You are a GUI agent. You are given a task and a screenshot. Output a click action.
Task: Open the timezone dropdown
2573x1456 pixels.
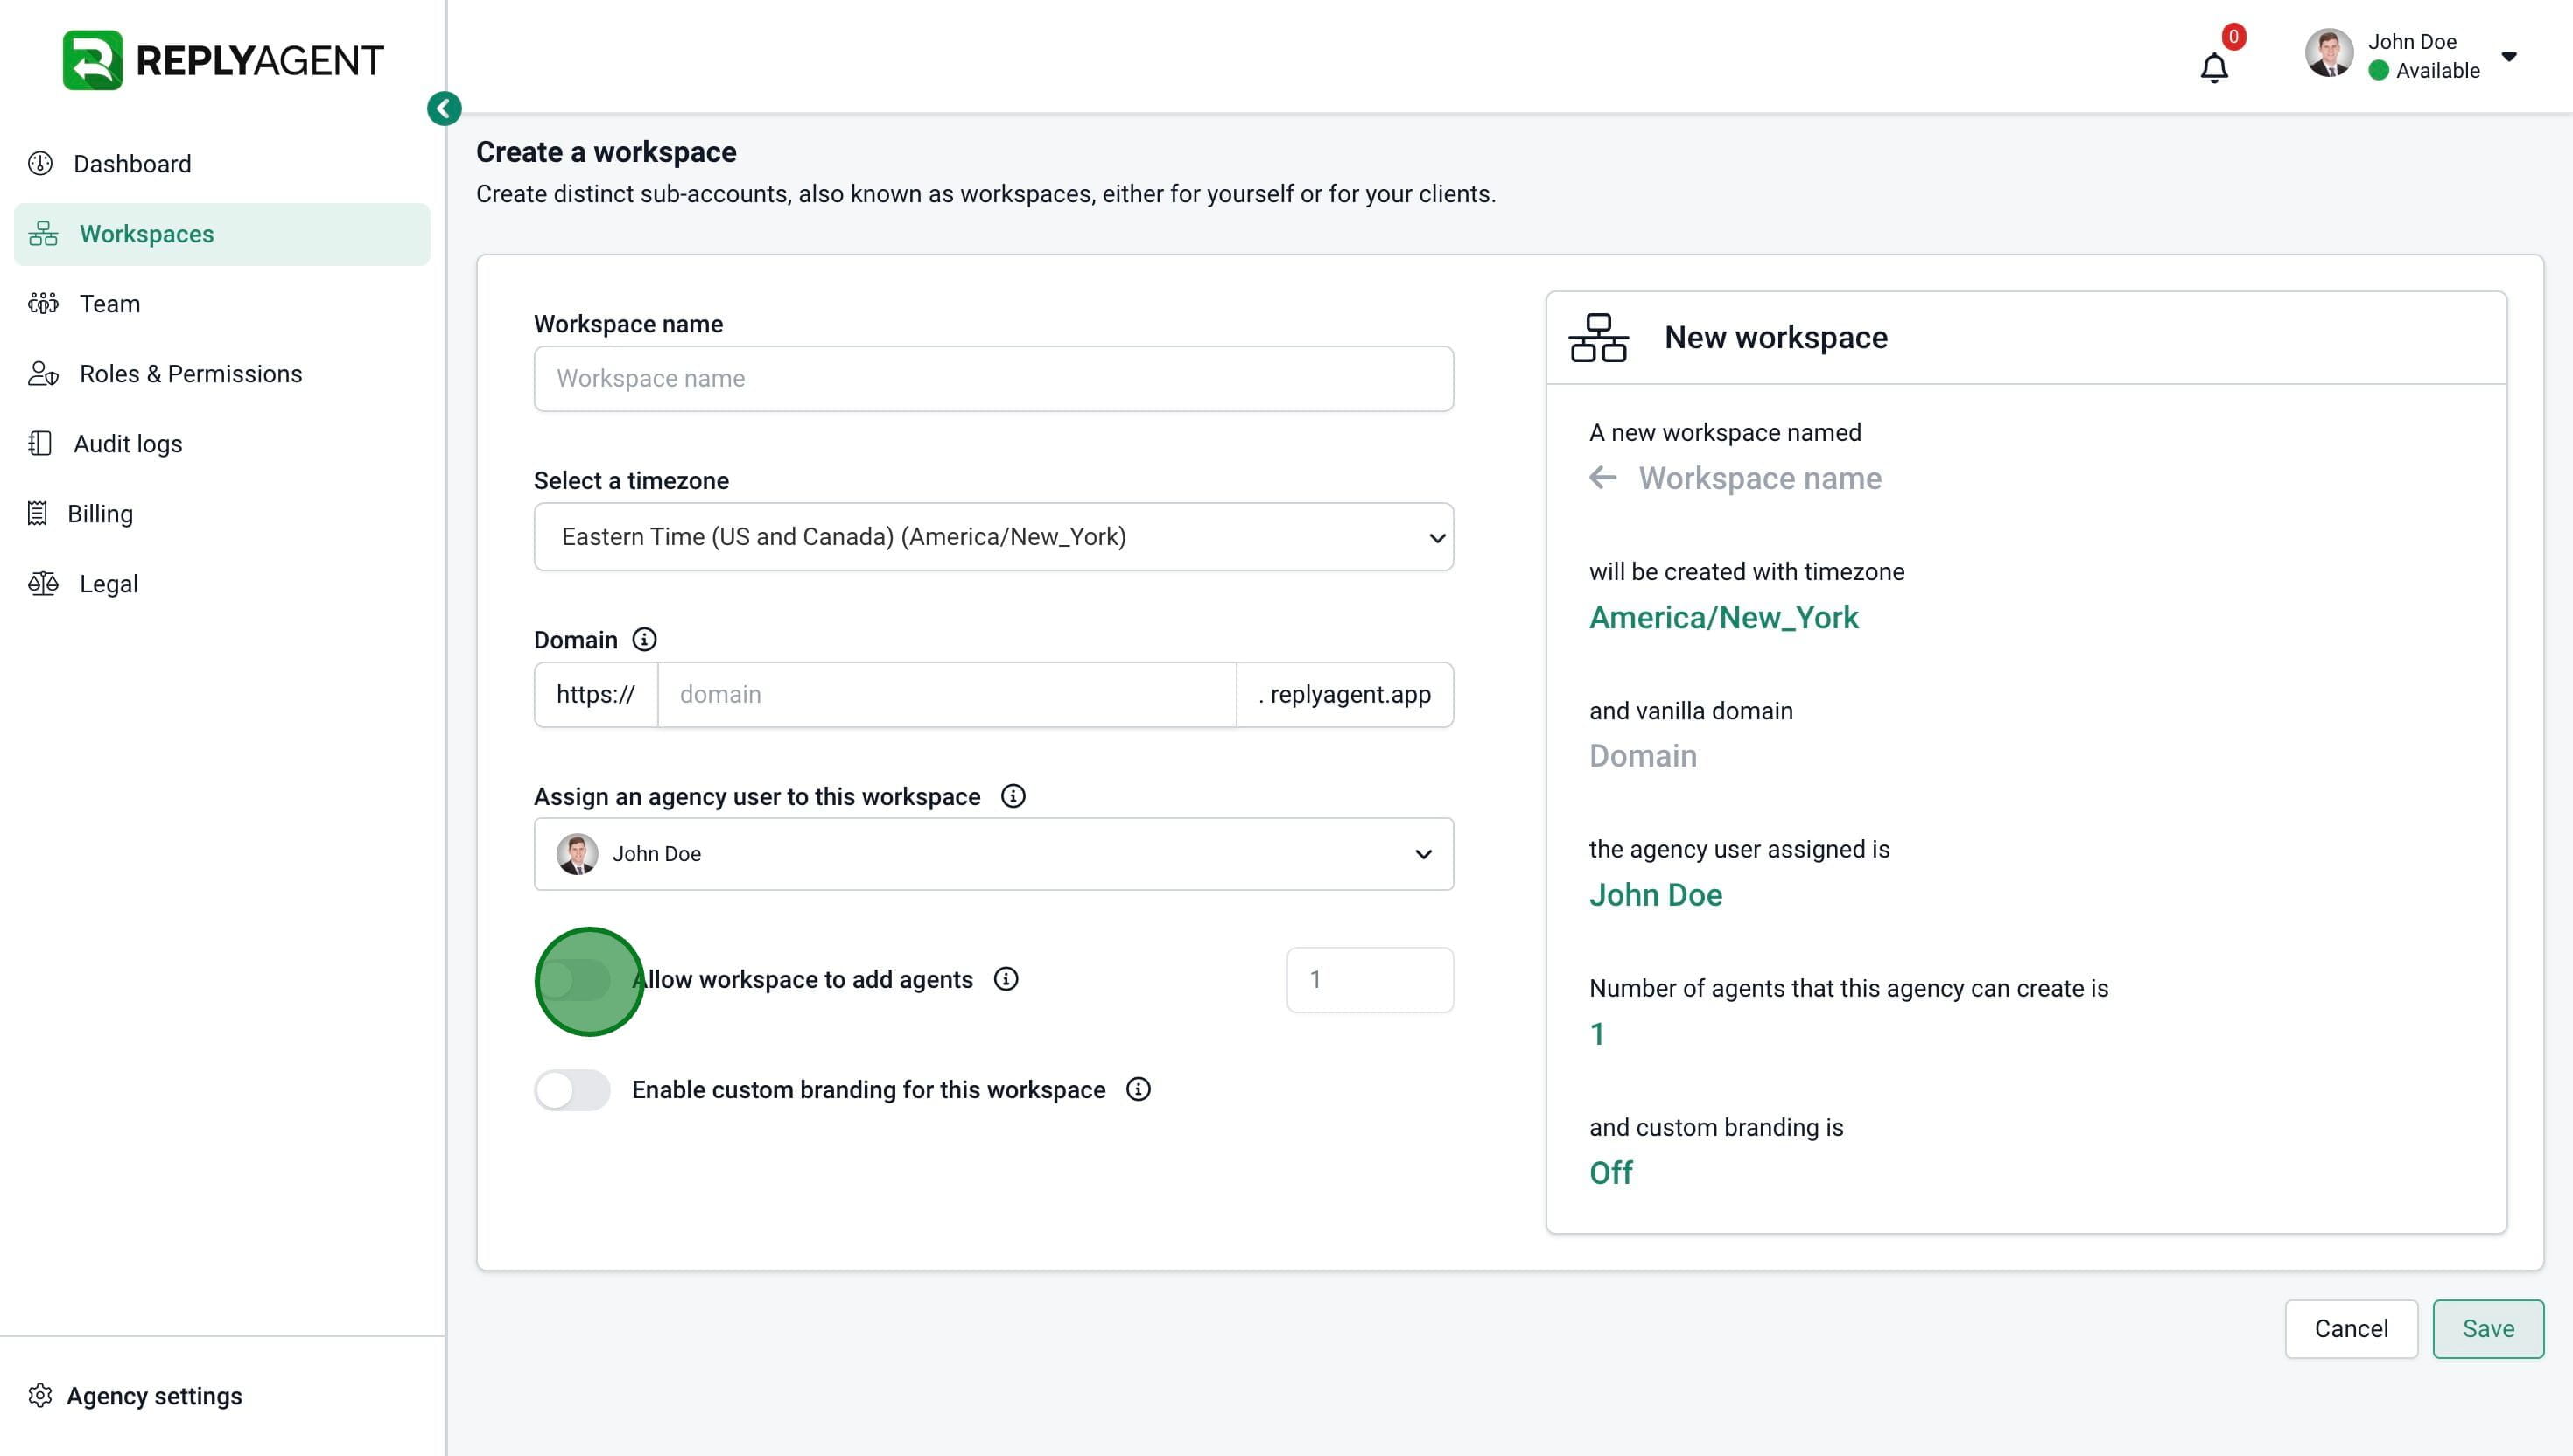tap(993, 537)
